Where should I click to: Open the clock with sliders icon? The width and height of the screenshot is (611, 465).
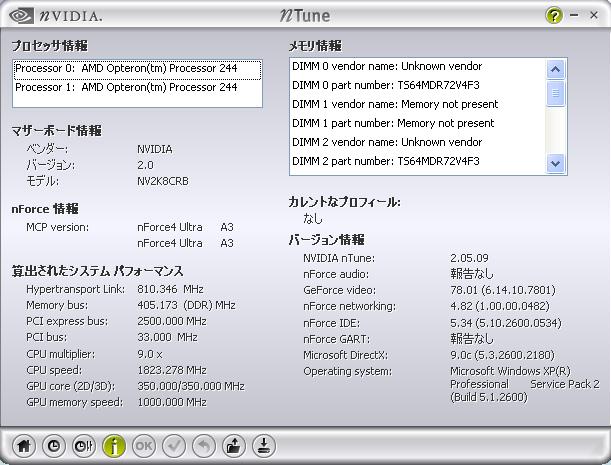click(x=84, y=446)
